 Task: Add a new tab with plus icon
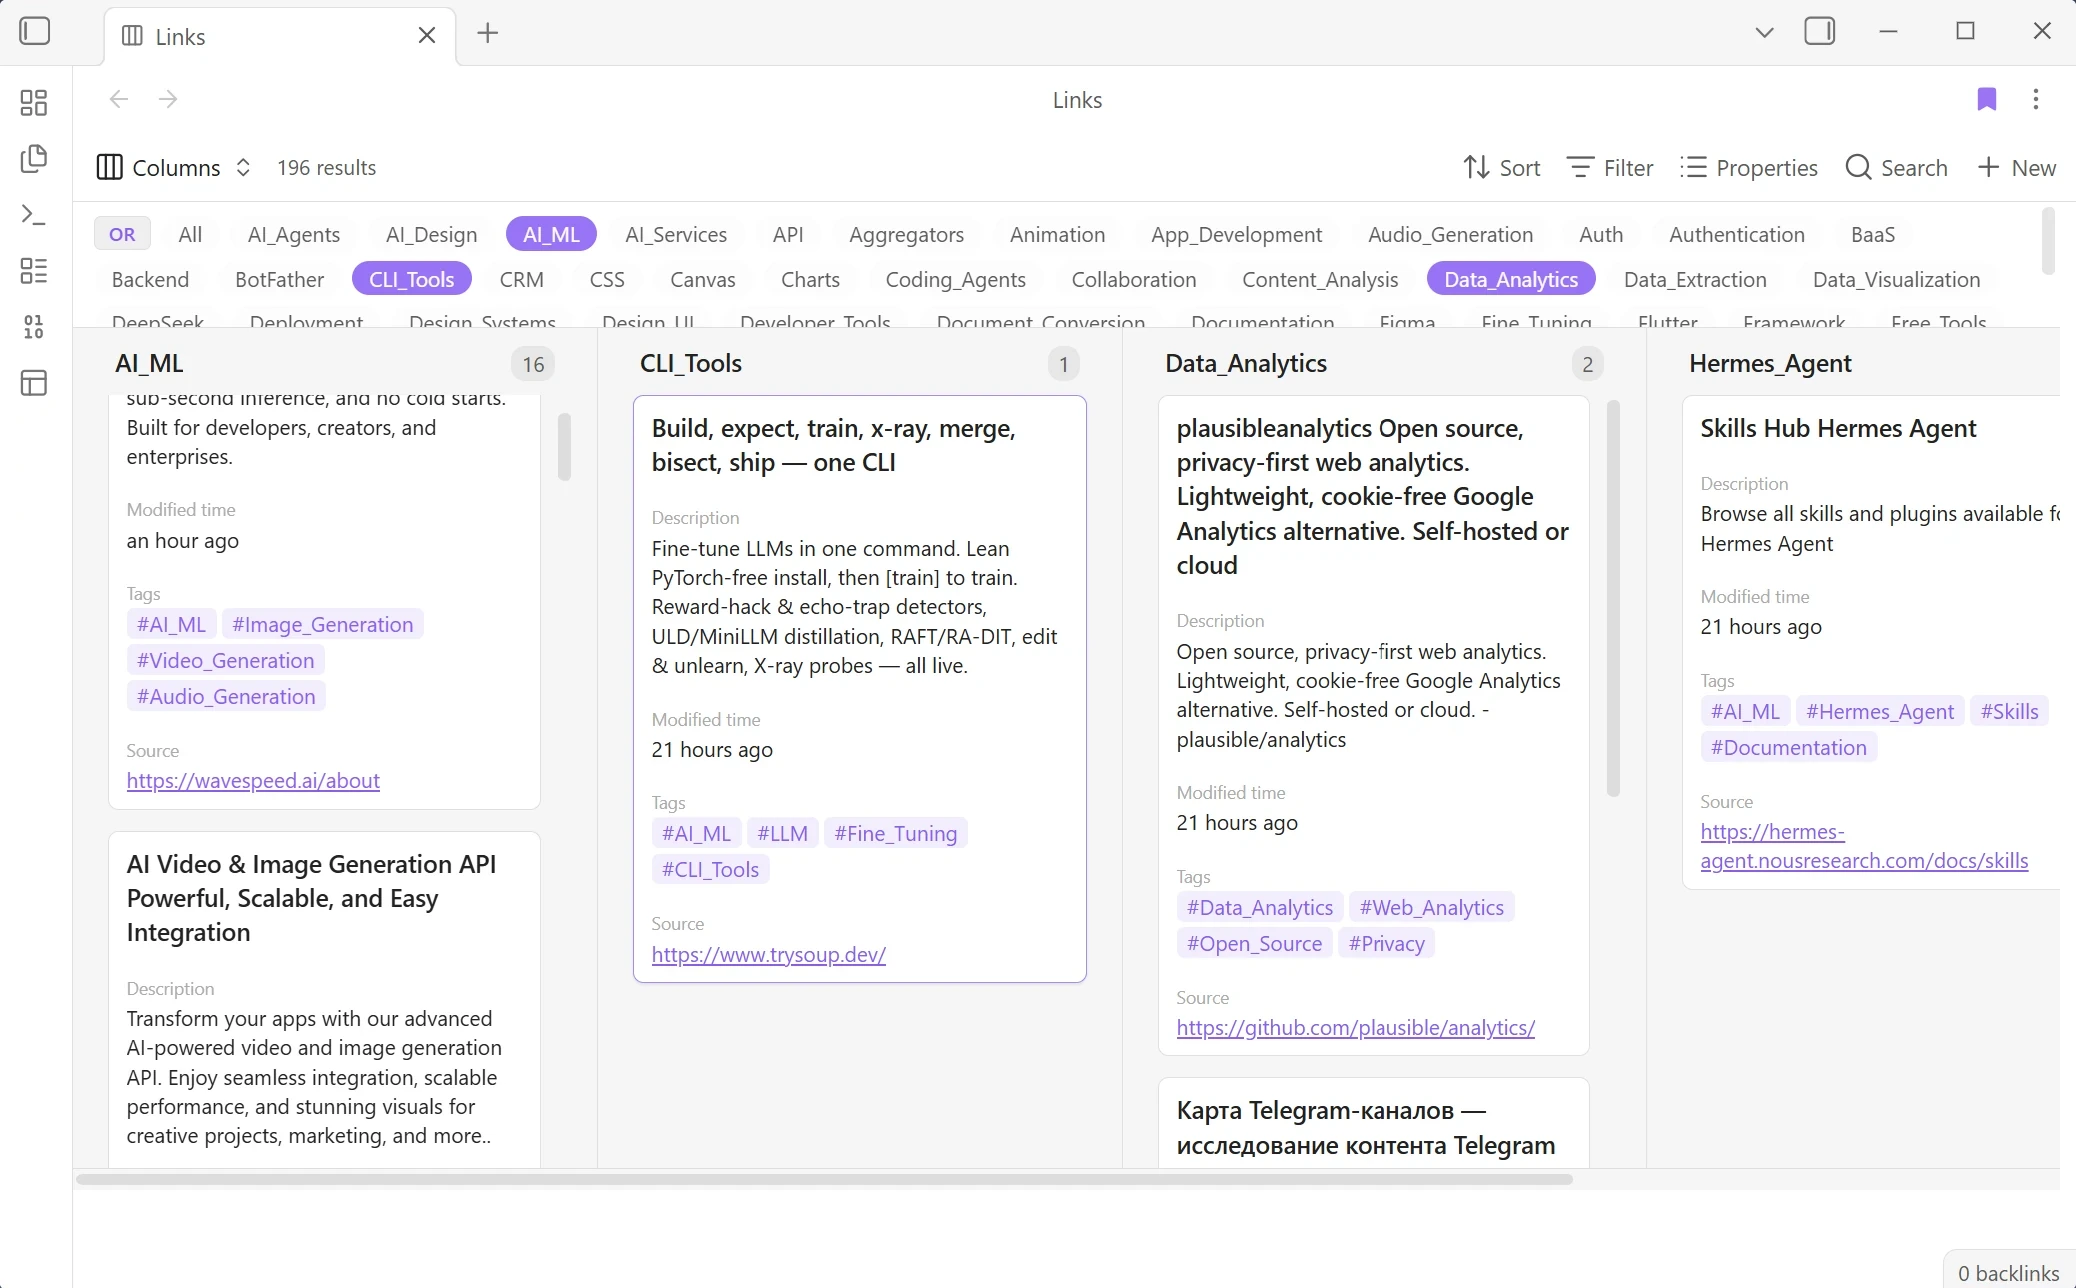tap(488, 33)
